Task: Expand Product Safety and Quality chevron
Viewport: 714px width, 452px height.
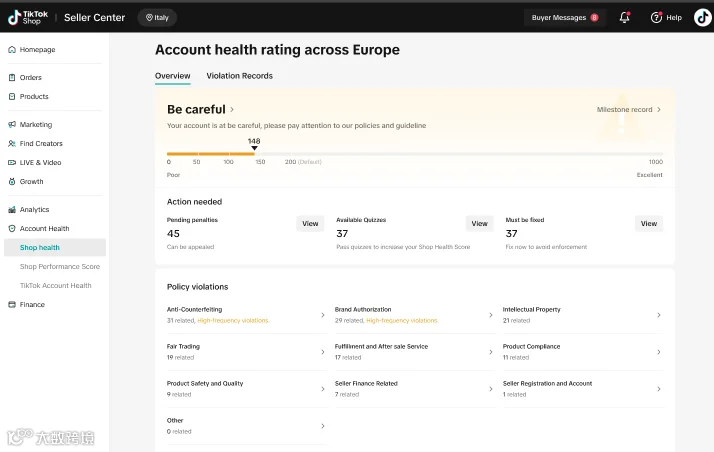Action: pyautogui.click(x=323, y=389)
